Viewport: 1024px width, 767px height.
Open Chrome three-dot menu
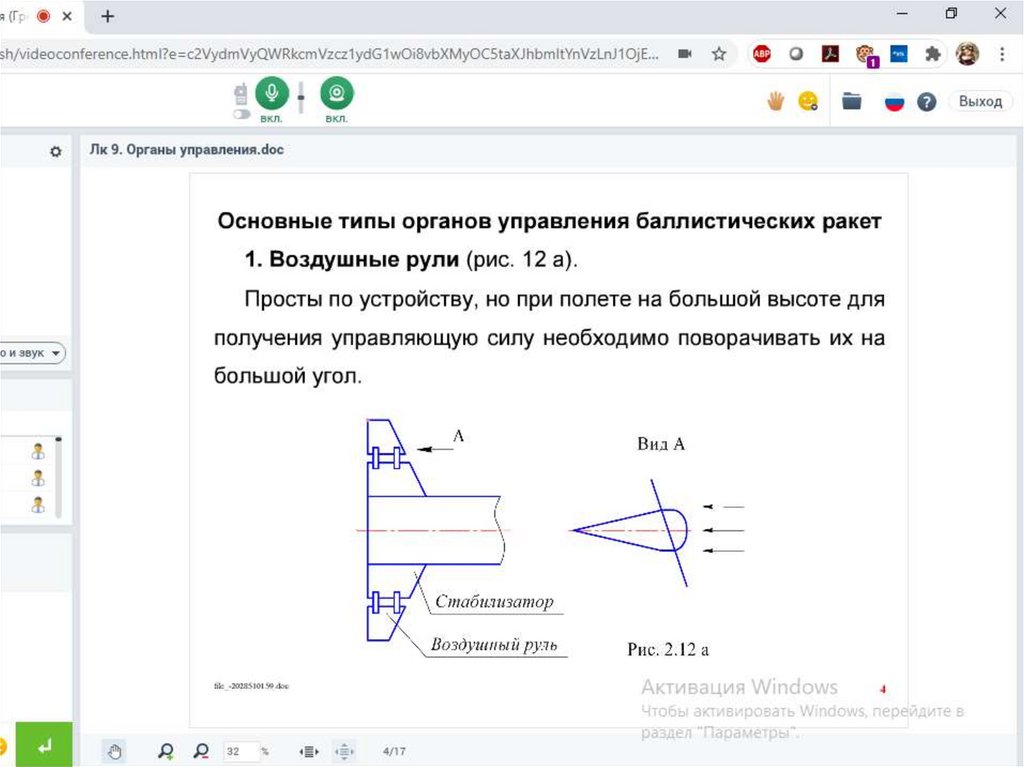click(1002, 54)
